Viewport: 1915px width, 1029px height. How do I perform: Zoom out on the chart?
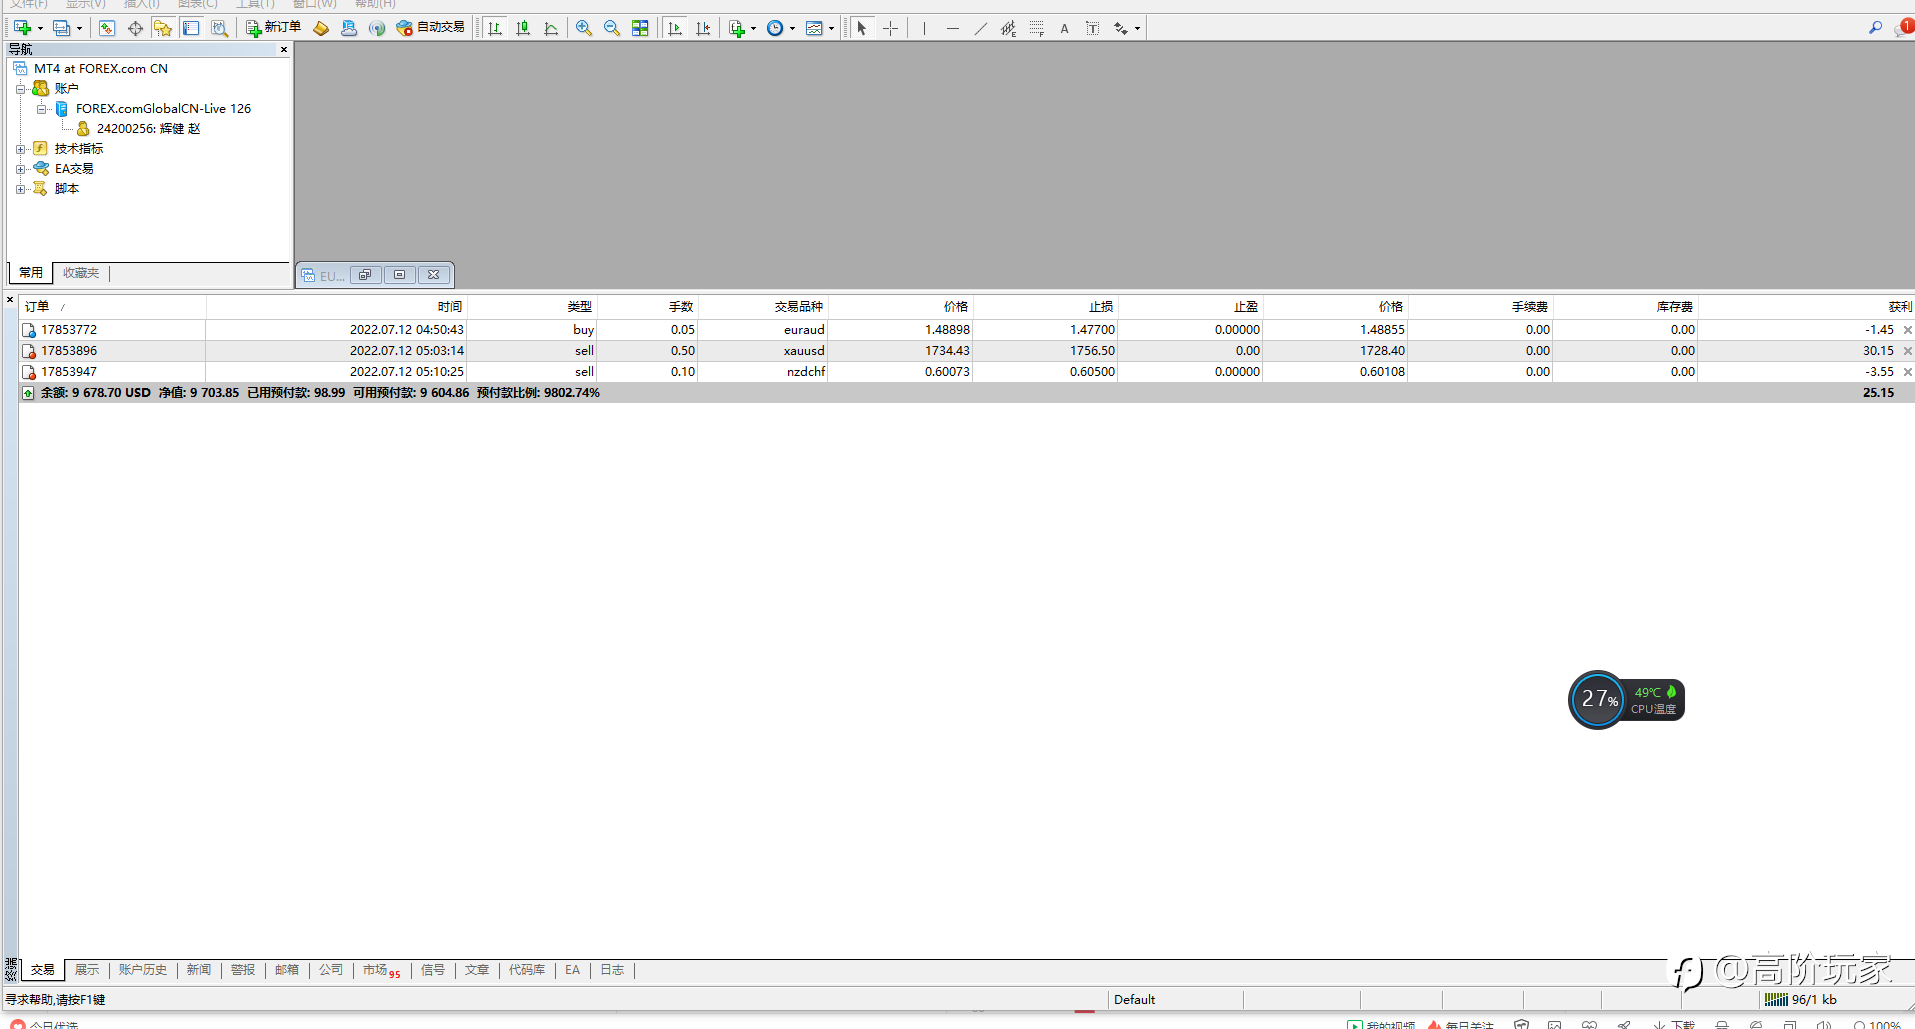pyautogui.click(x=612, y=28)
